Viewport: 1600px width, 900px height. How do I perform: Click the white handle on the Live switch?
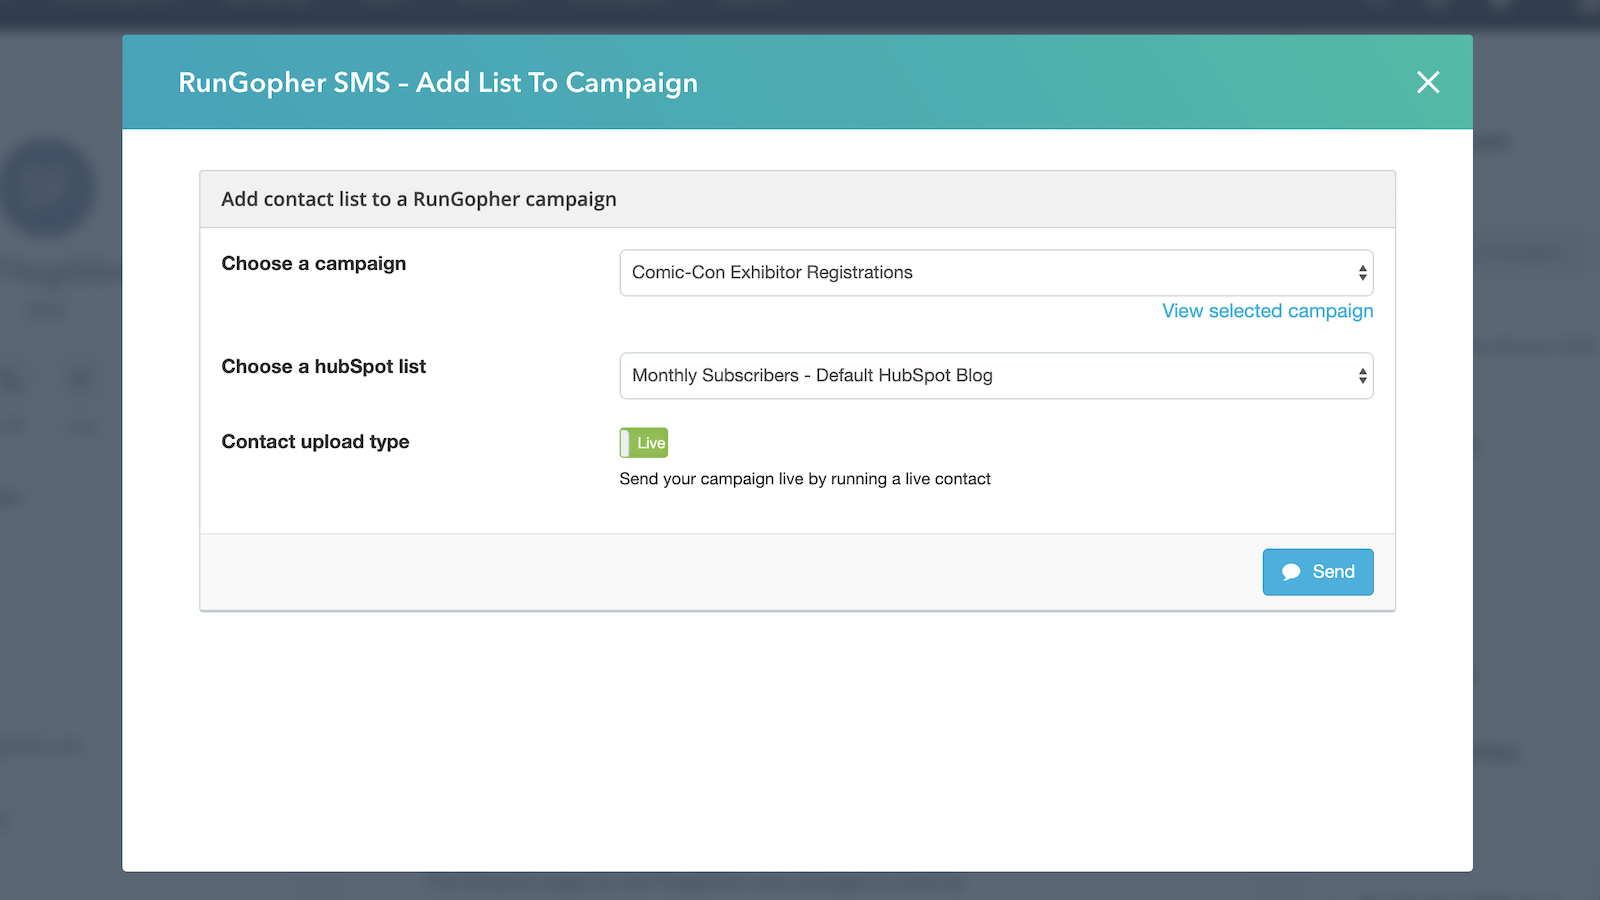[x=625, y=443]
